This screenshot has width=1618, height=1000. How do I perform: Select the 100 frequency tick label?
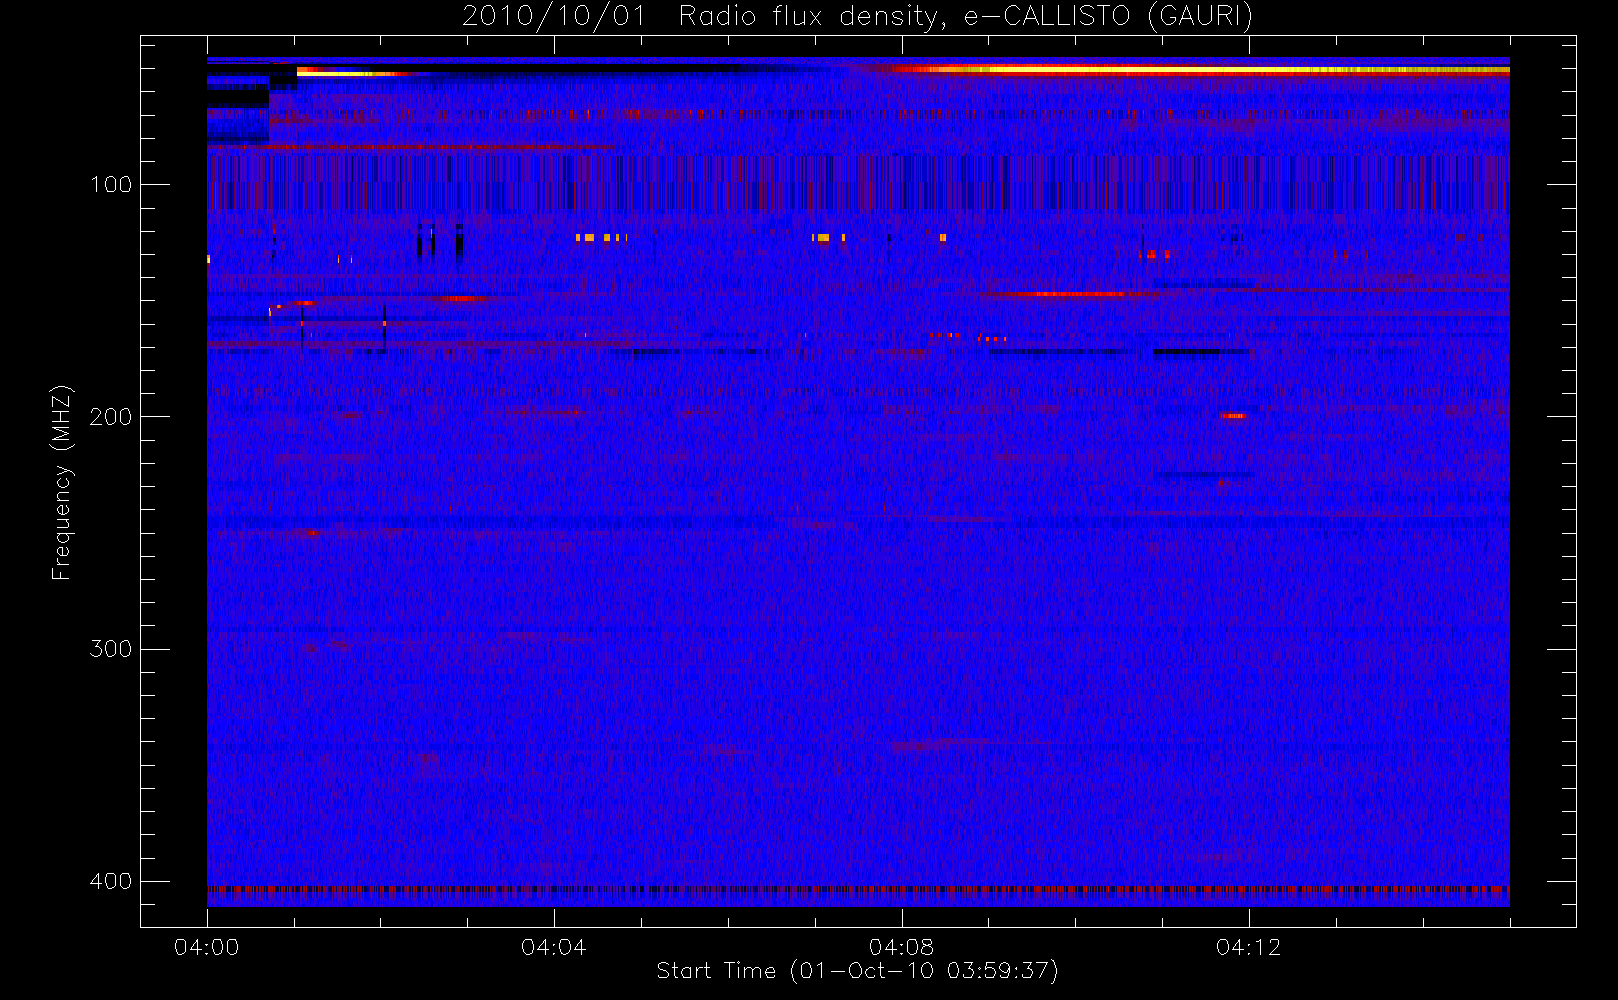111,185
